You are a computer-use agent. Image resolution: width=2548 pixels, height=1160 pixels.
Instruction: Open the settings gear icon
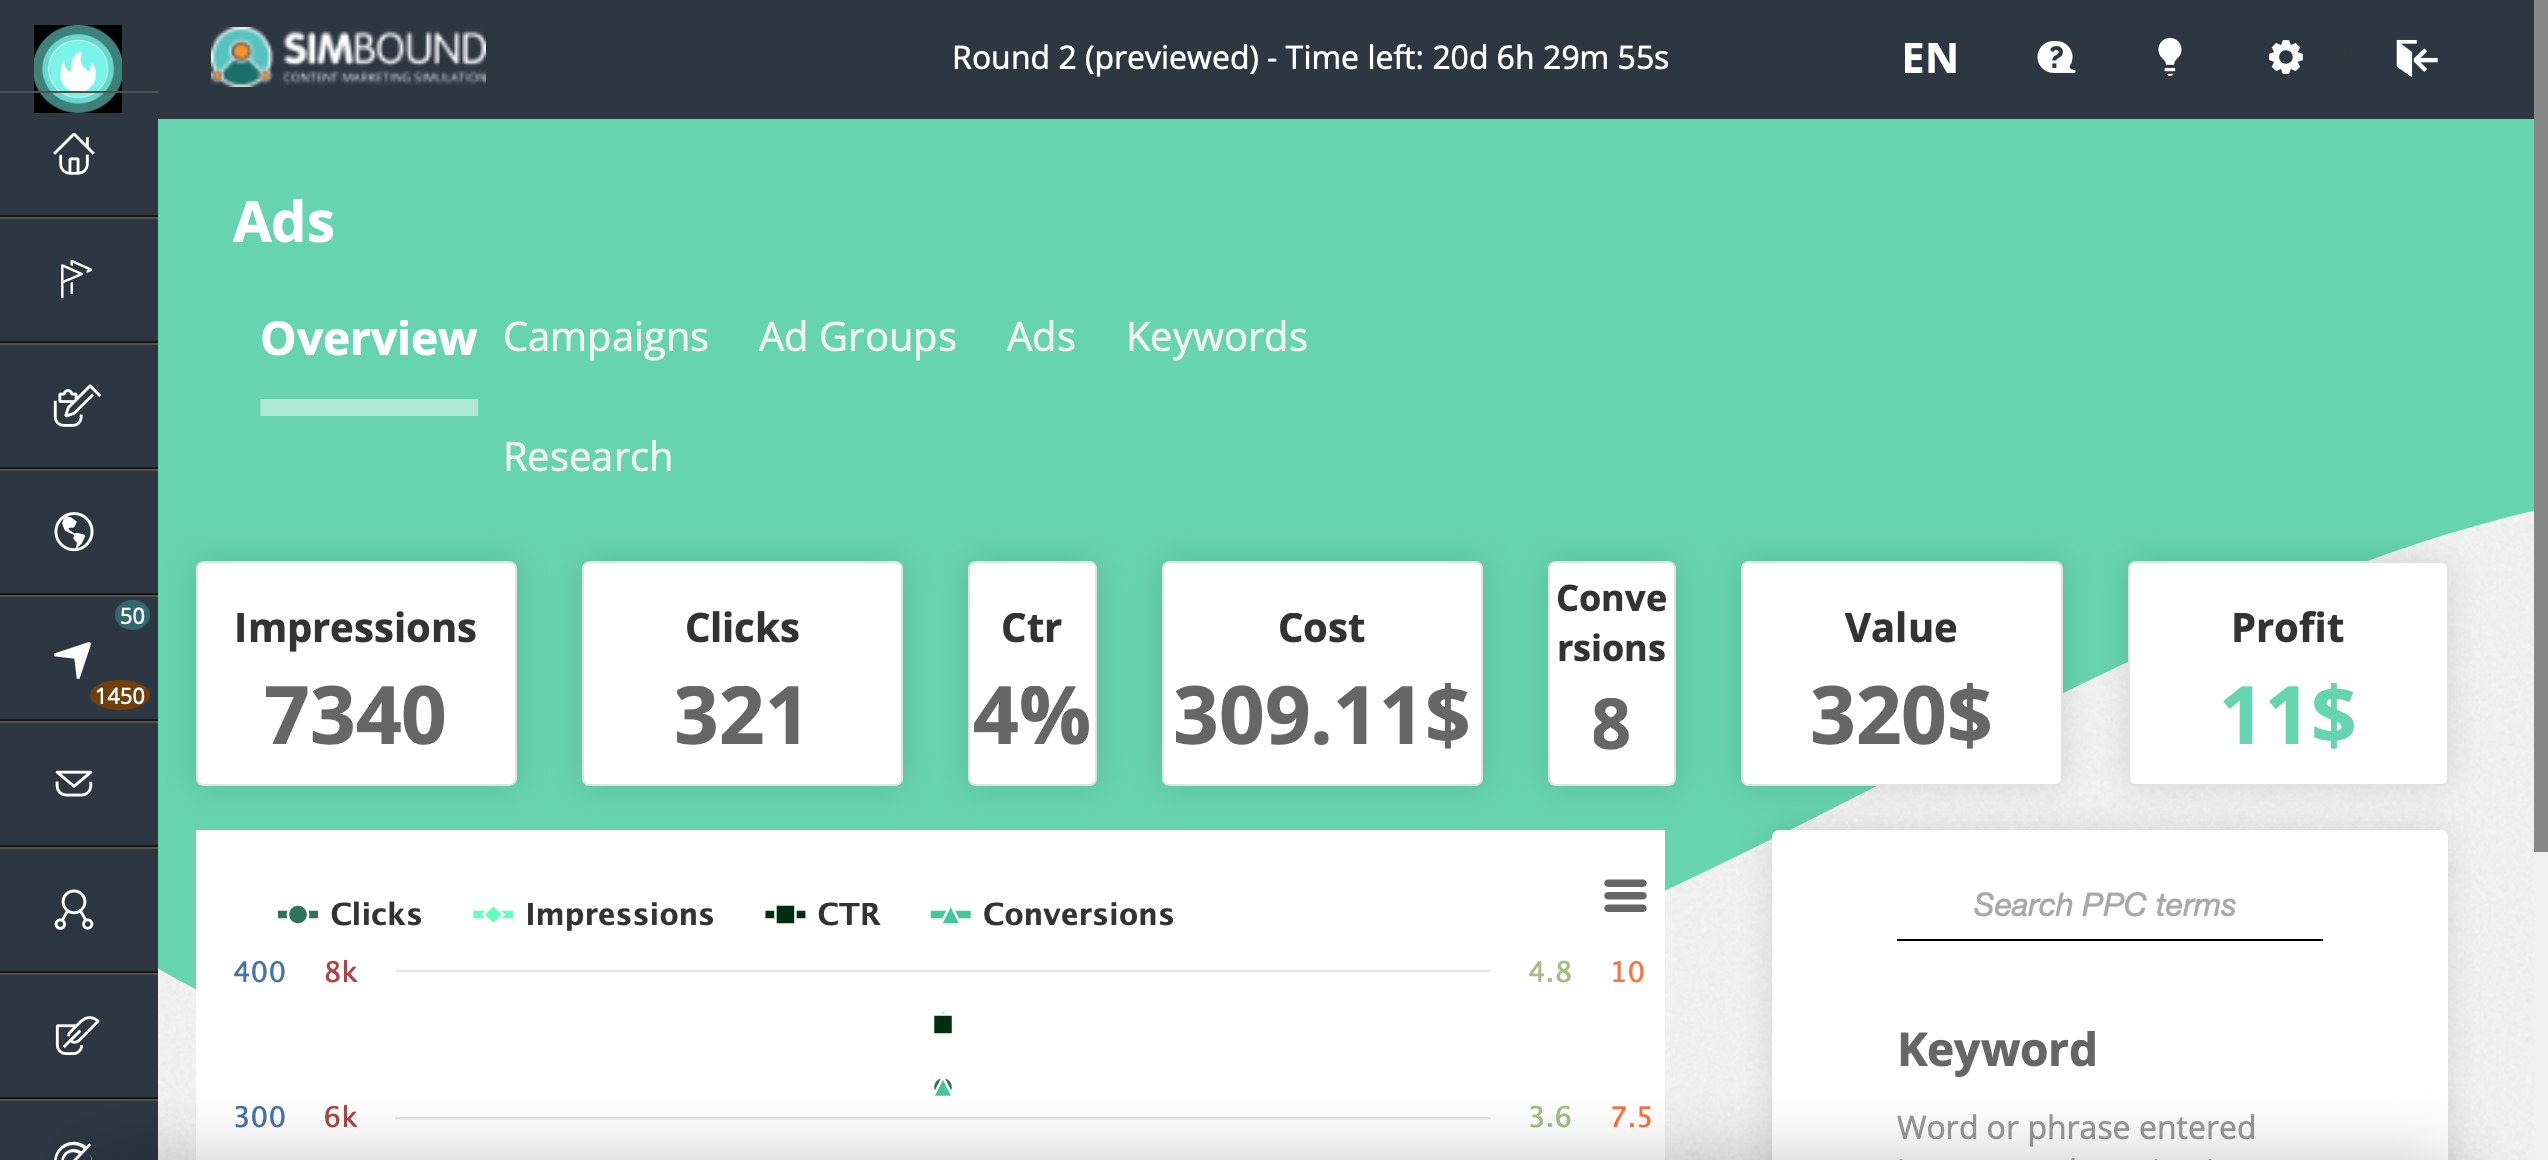(x=2285, y=58)
